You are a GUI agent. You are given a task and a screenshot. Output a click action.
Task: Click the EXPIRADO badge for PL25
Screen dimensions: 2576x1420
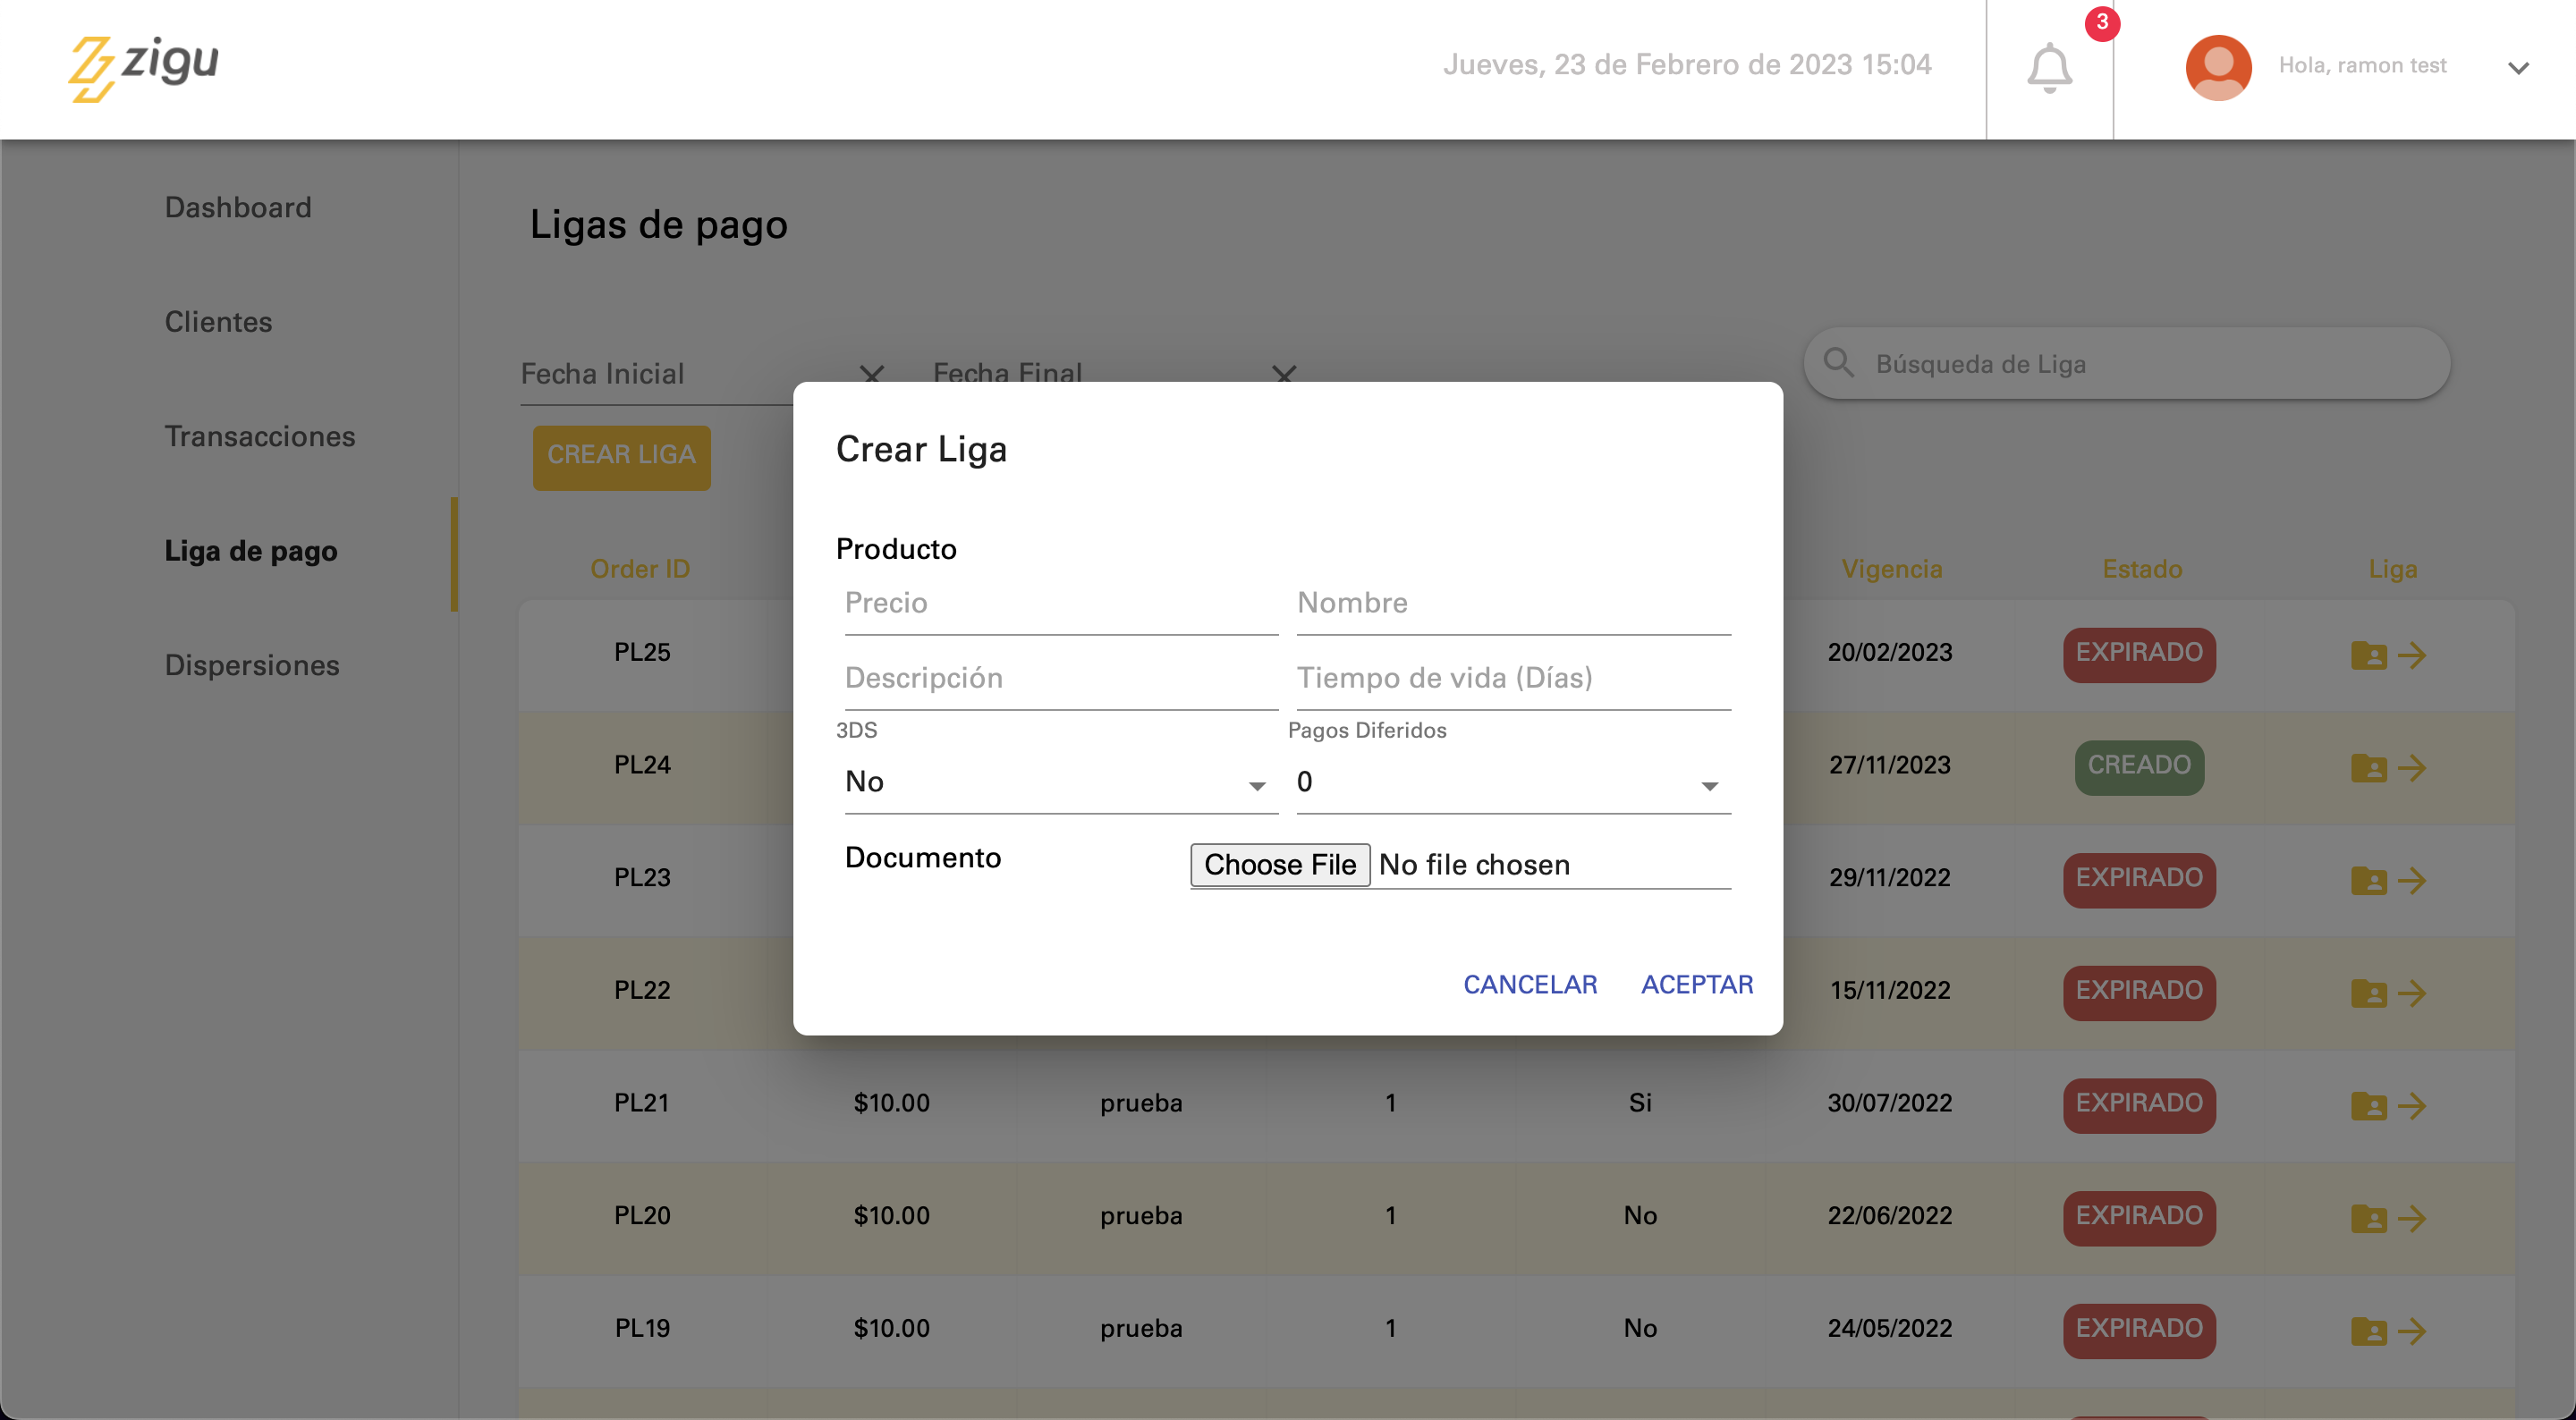[2138, 654]
